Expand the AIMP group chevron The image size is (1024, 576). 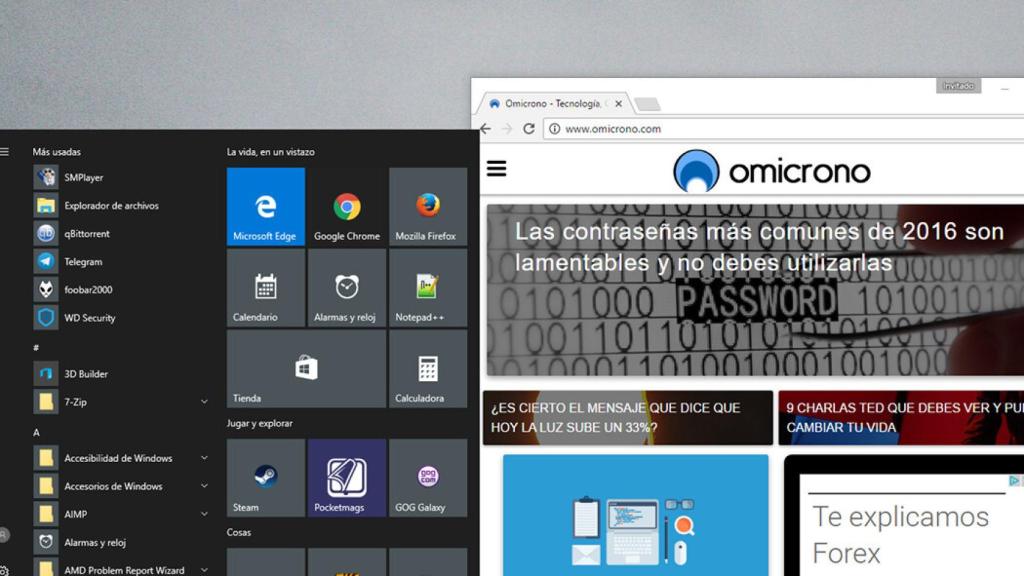click(x=203, y=514)
